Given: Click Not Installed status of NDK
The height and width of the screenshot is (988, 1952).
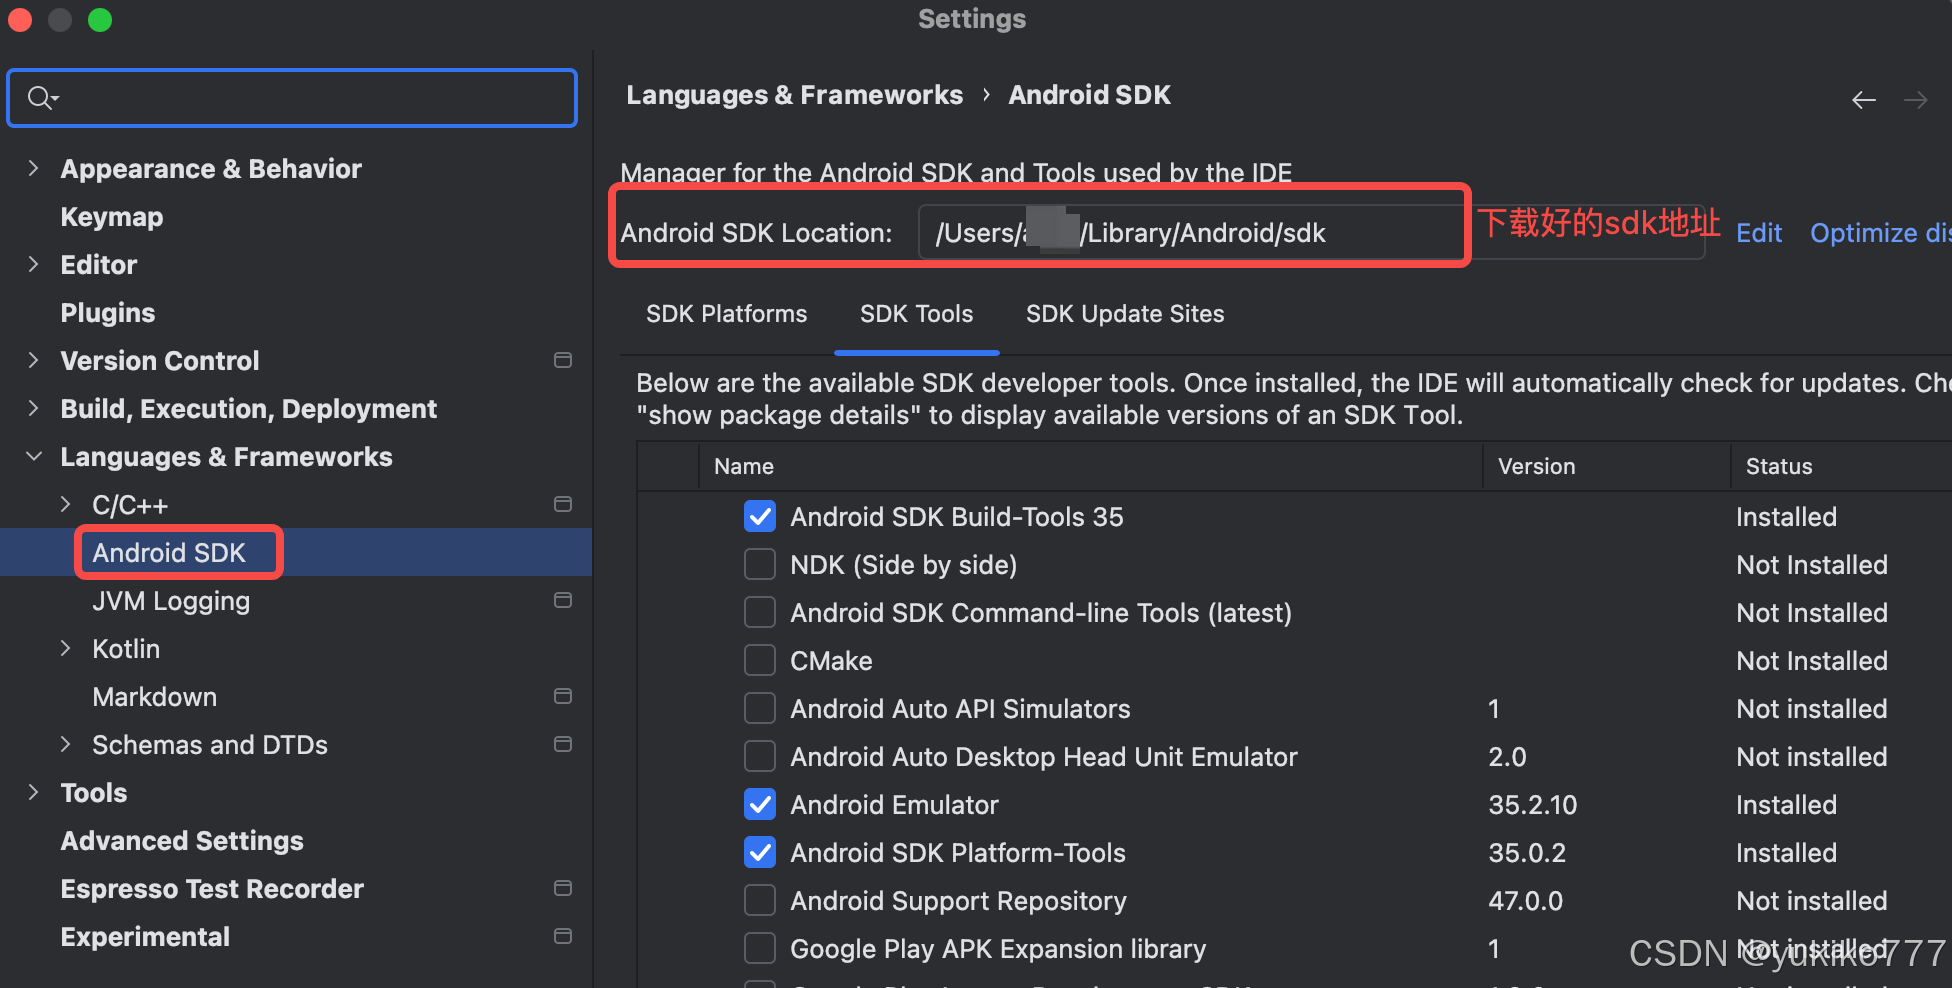Looking at the screenshot, I should click(x=1812, y=565).
